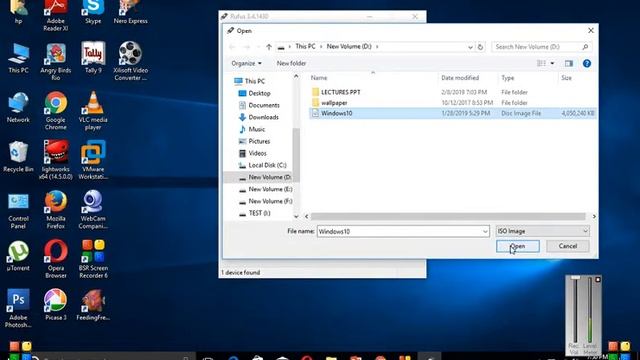Select the Angry Birds Rio shortcut

[56, 62]
